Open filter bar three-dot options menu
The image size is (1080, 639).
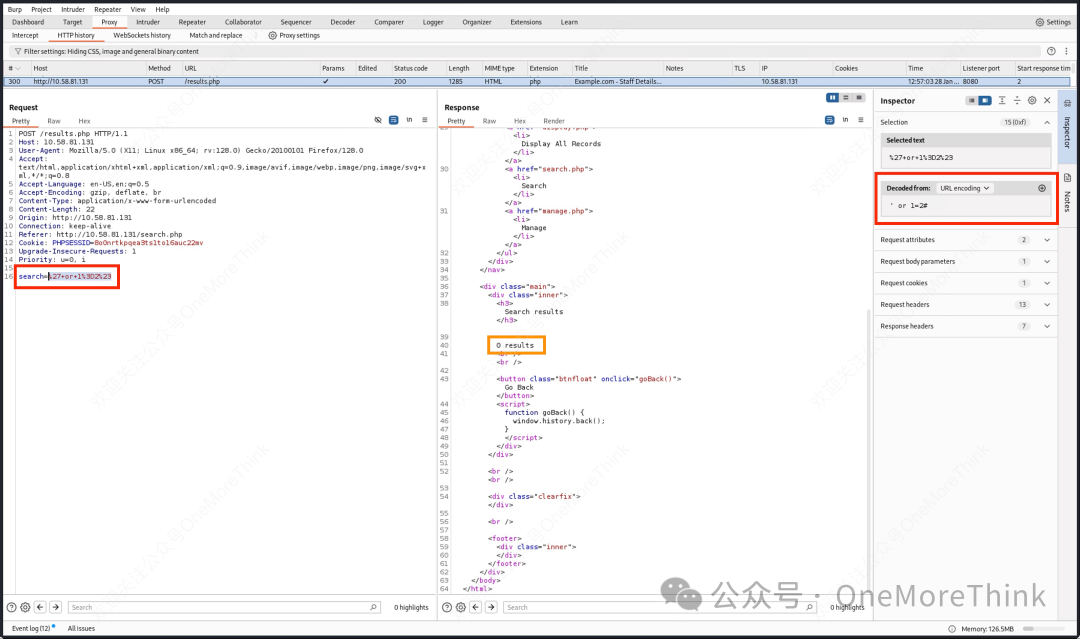click(x=1066, y=51)
